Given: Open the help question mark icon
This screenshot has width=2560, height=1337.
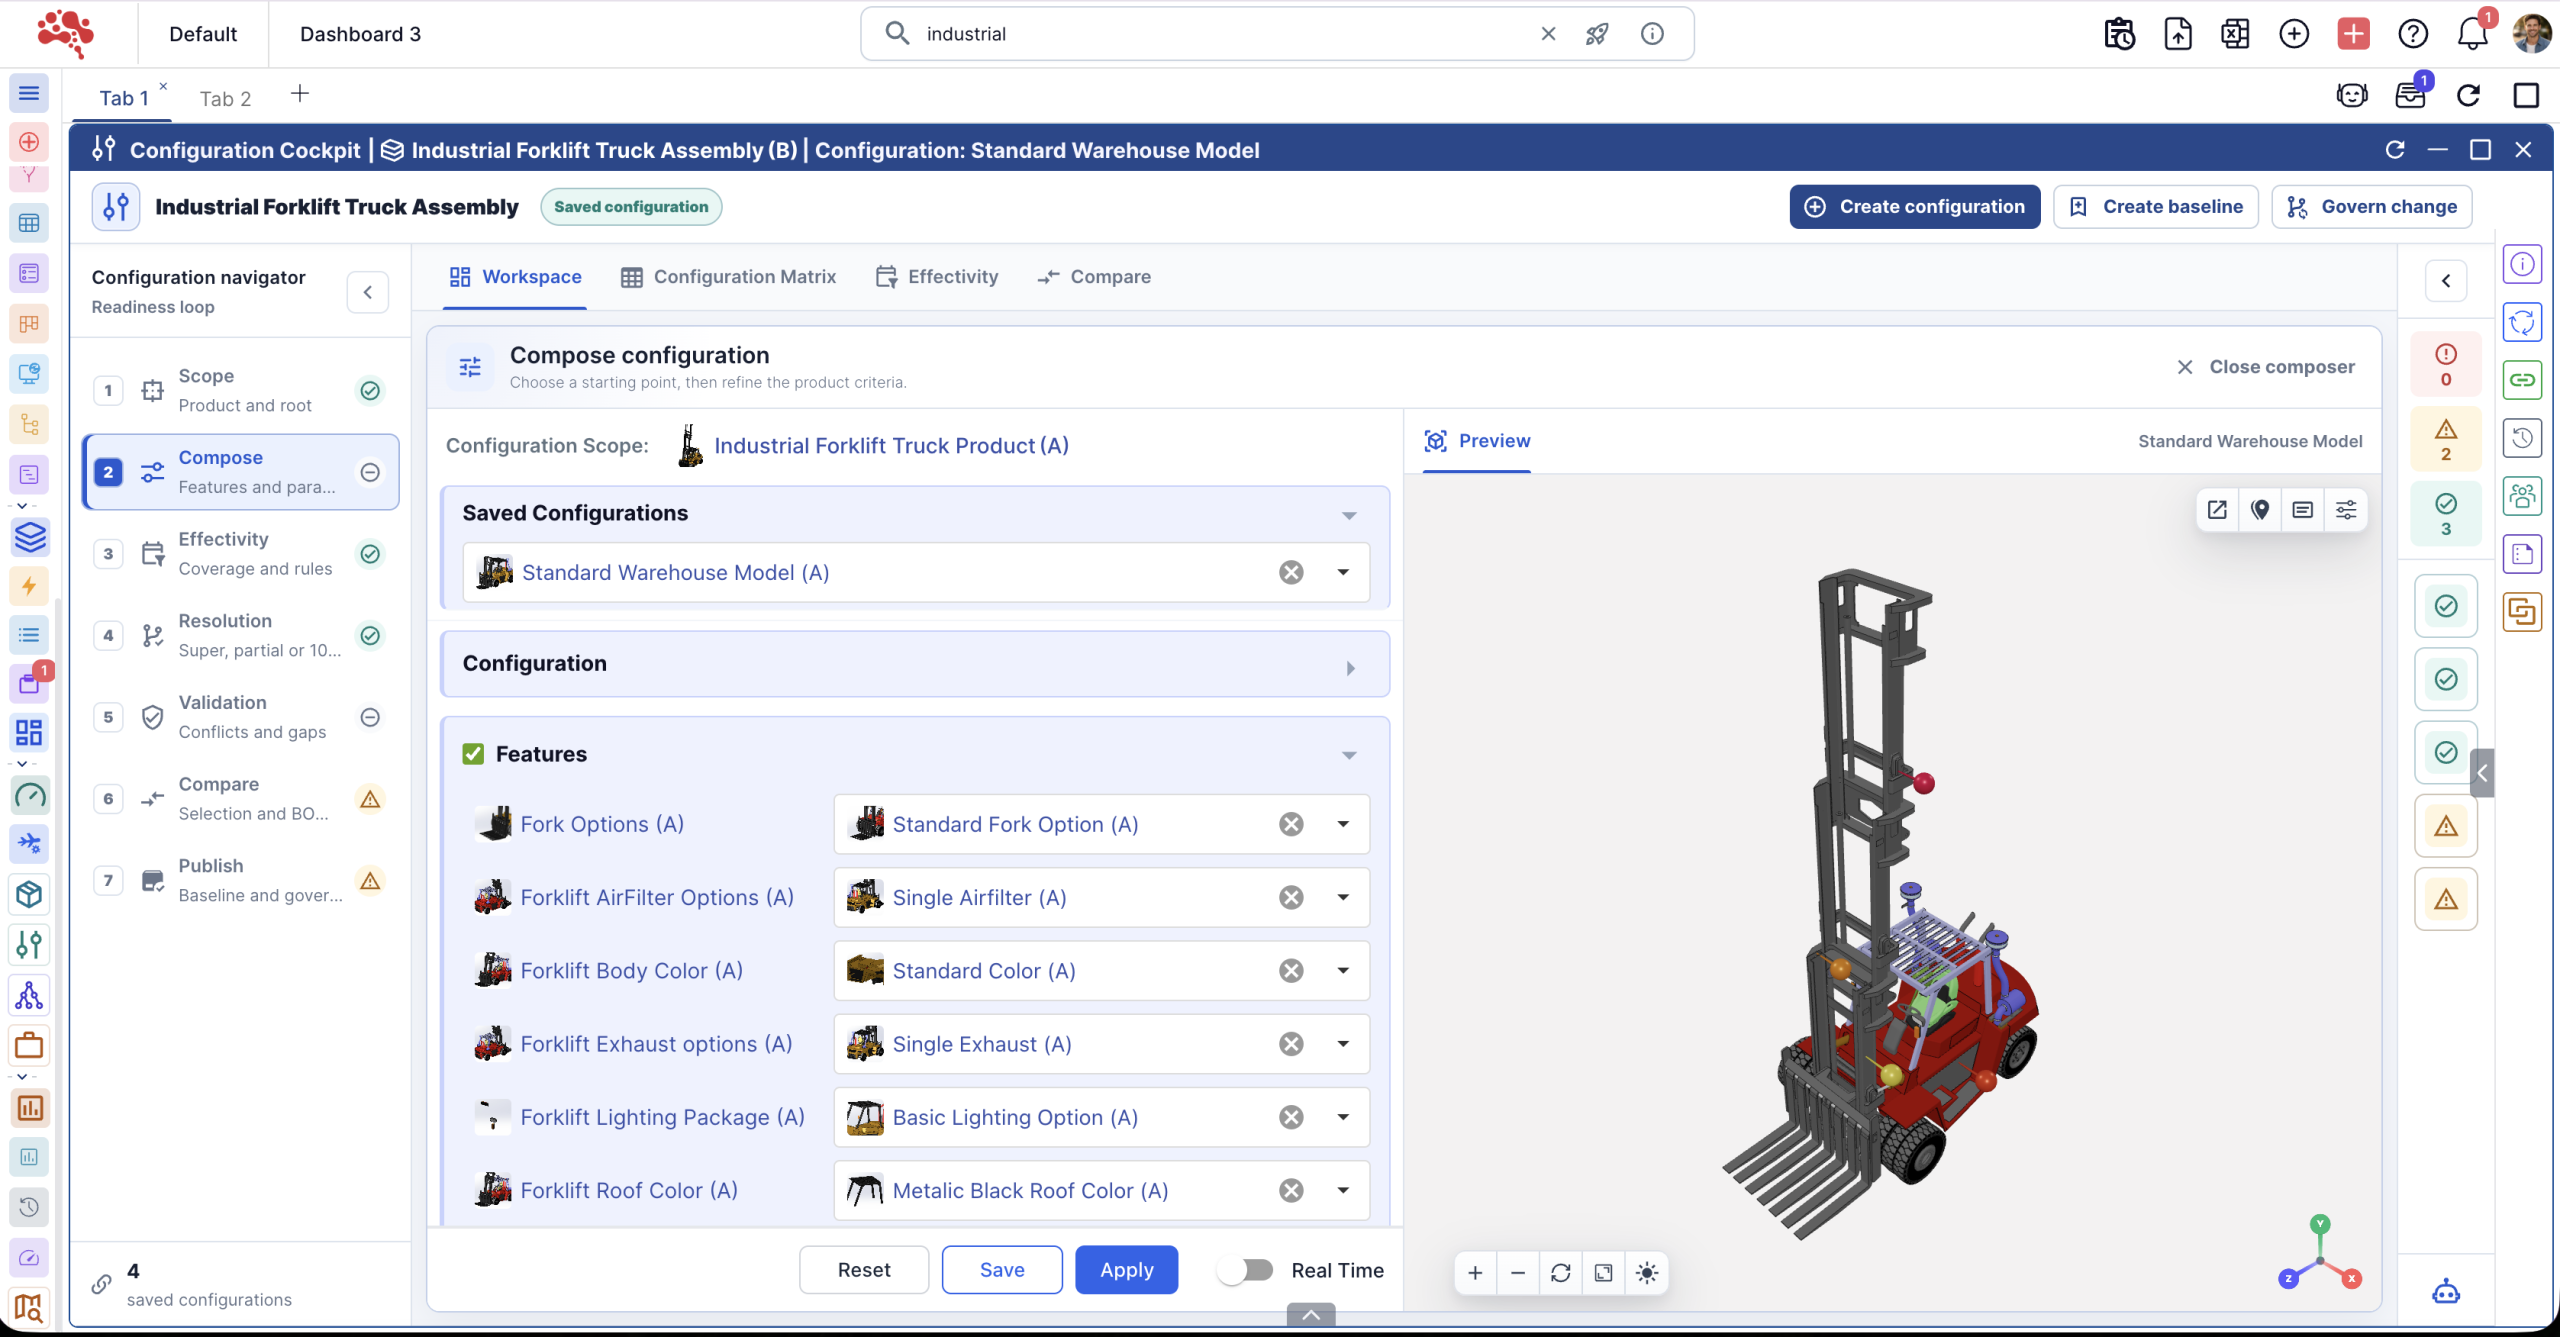Looking at the screenshot, I should (2413, 34).
